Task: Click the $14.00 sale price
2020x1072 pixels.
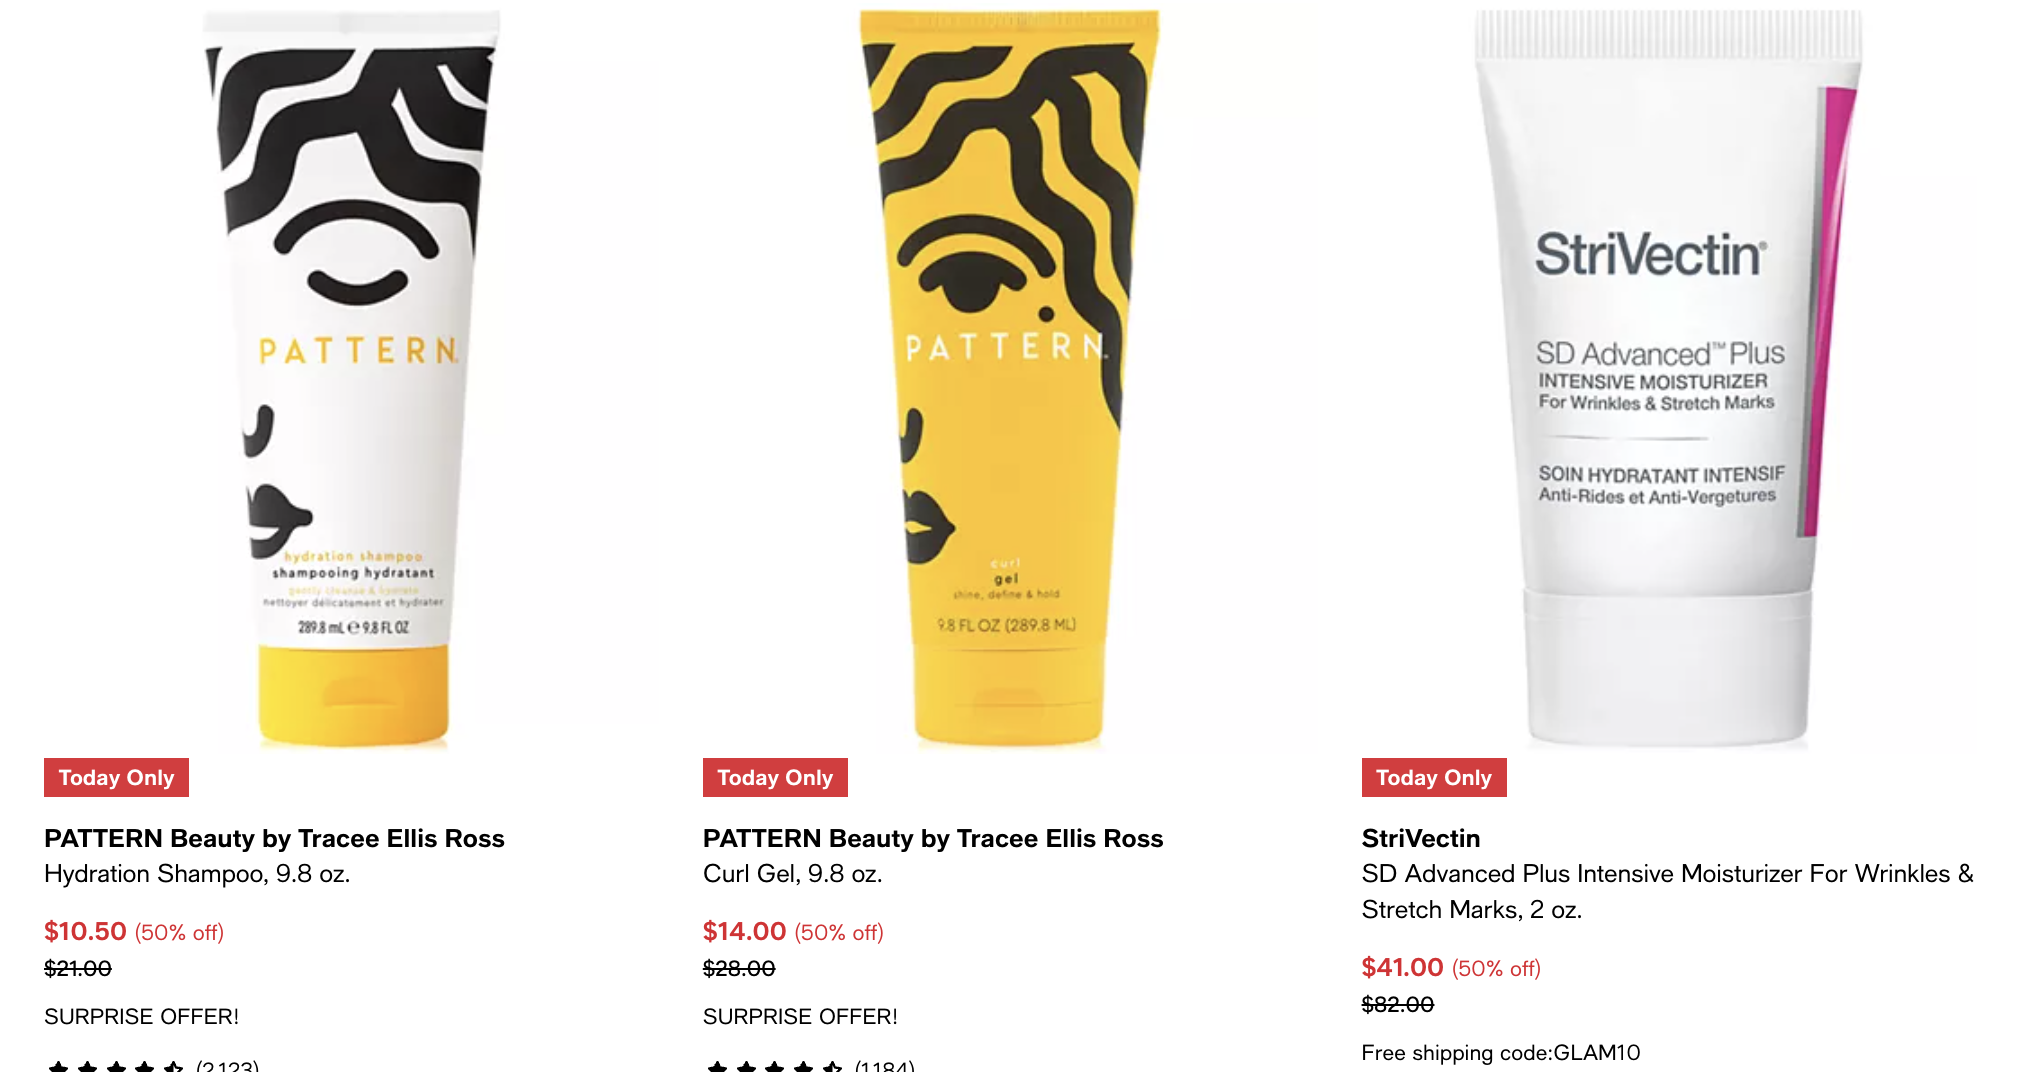Action: 744,931
